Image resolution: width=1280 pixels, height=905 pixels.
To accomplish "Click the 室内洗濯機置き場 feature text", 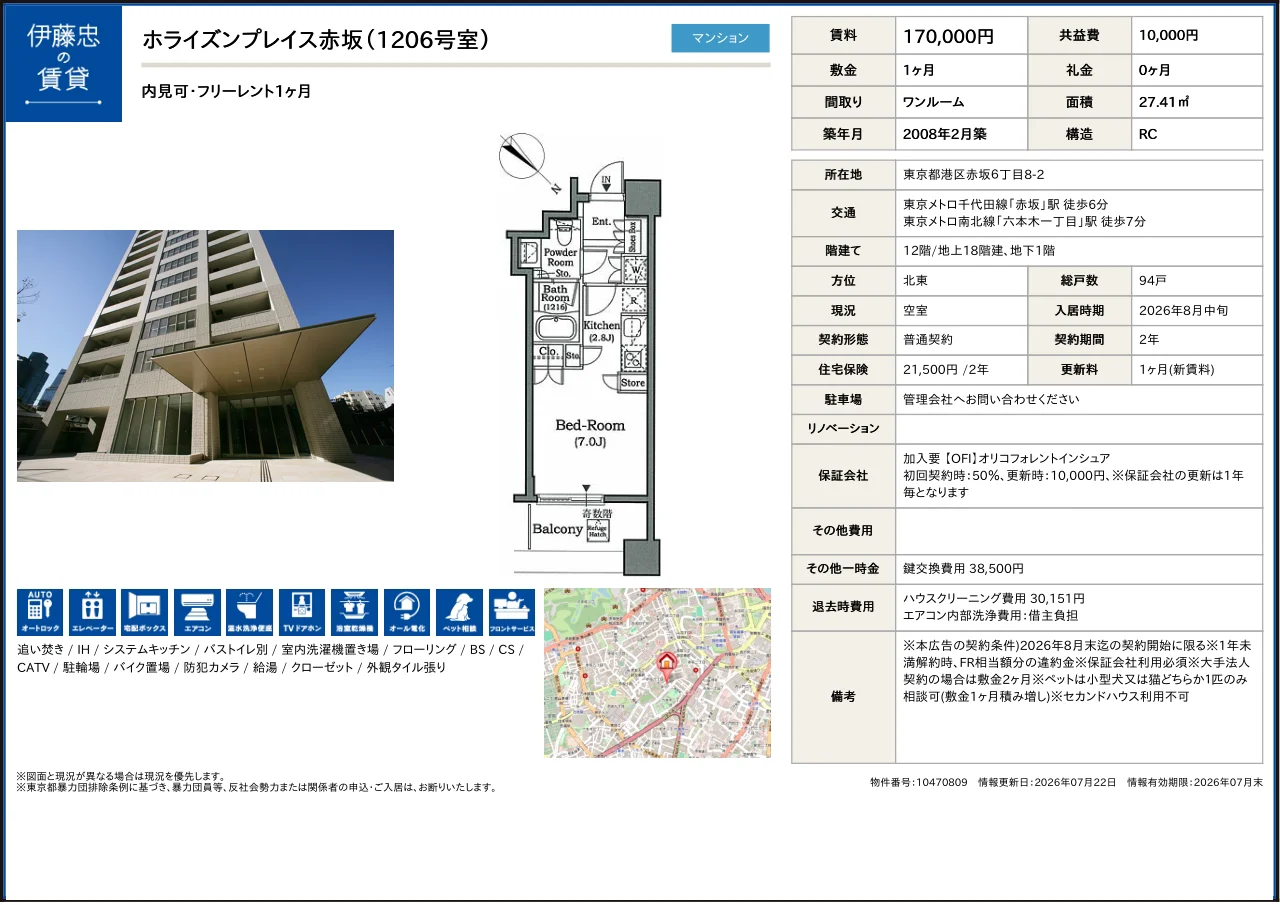I will 329,650.
